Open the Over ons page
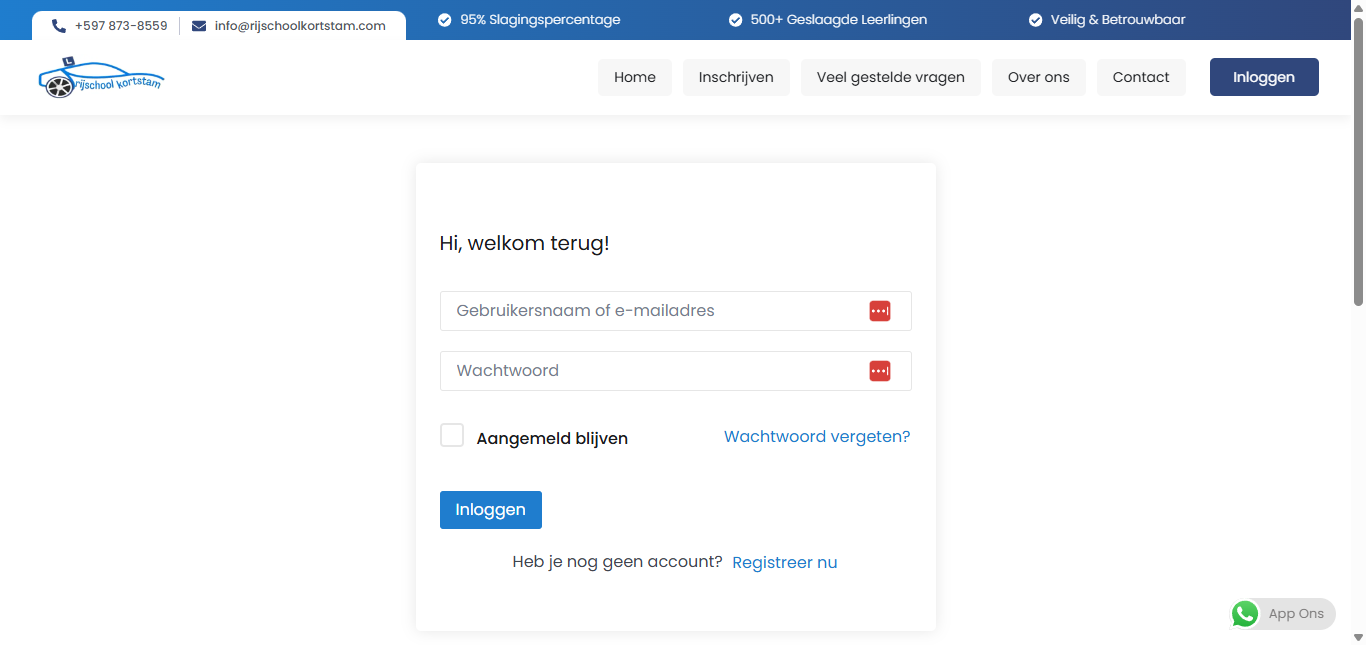Screen dimensions: 1366x645 (x=1038, y=77)
